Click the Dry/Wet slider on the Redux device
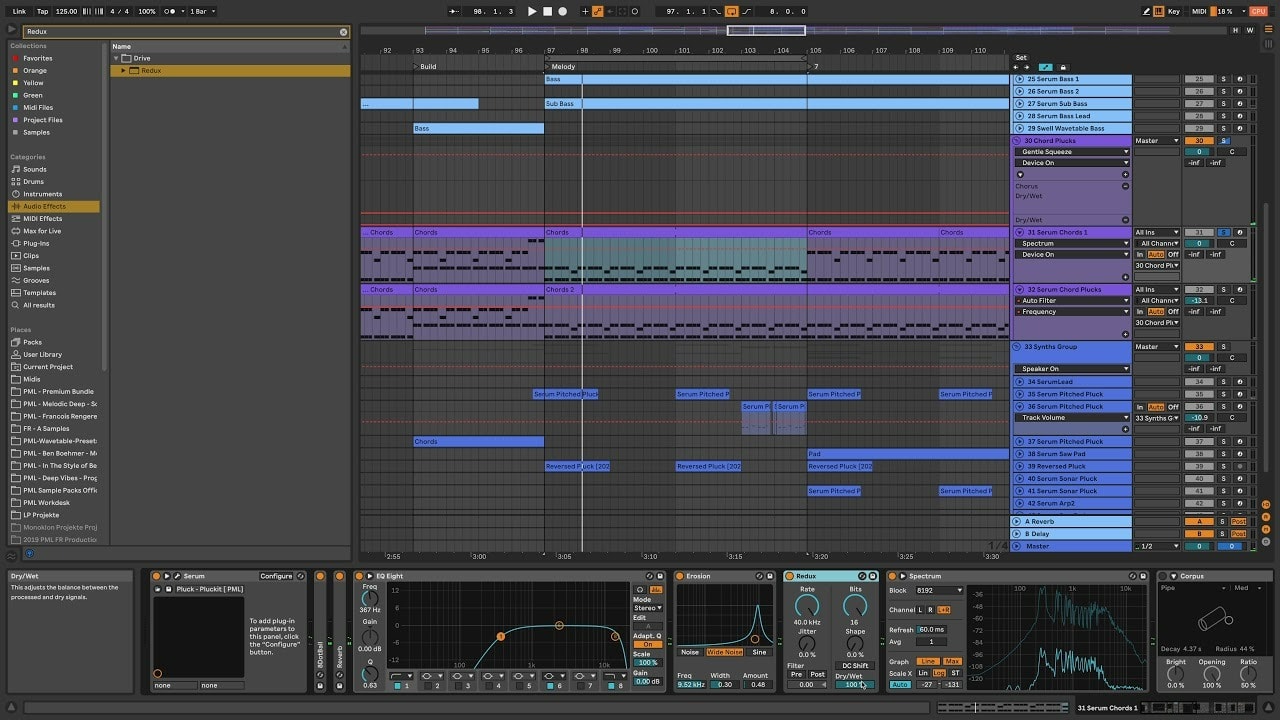 tap(853, 685)
